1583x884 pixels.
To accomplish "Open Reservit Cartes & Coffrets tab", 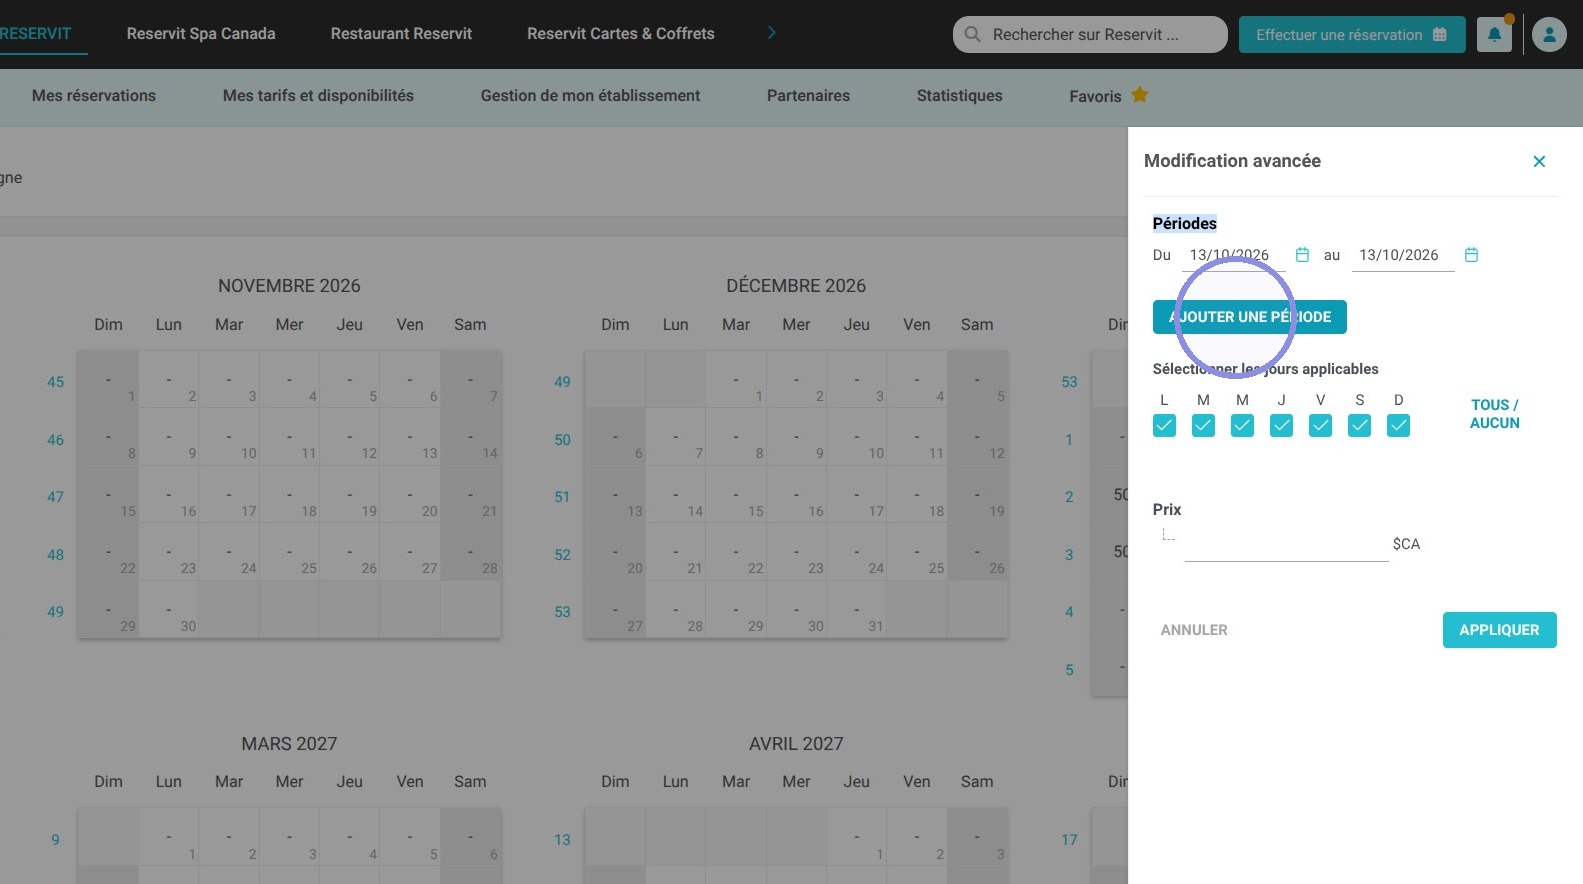I will (621, 33).
